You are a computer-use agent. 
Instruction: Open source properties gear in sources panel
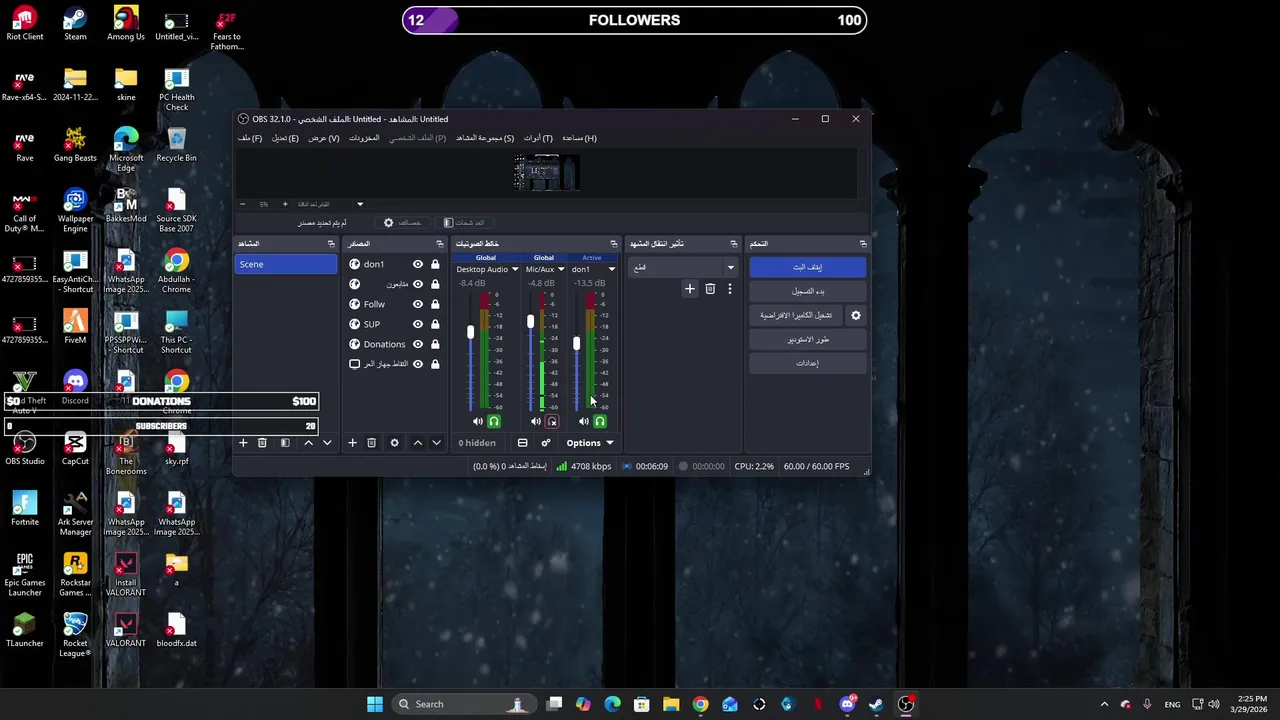point(394,443)
